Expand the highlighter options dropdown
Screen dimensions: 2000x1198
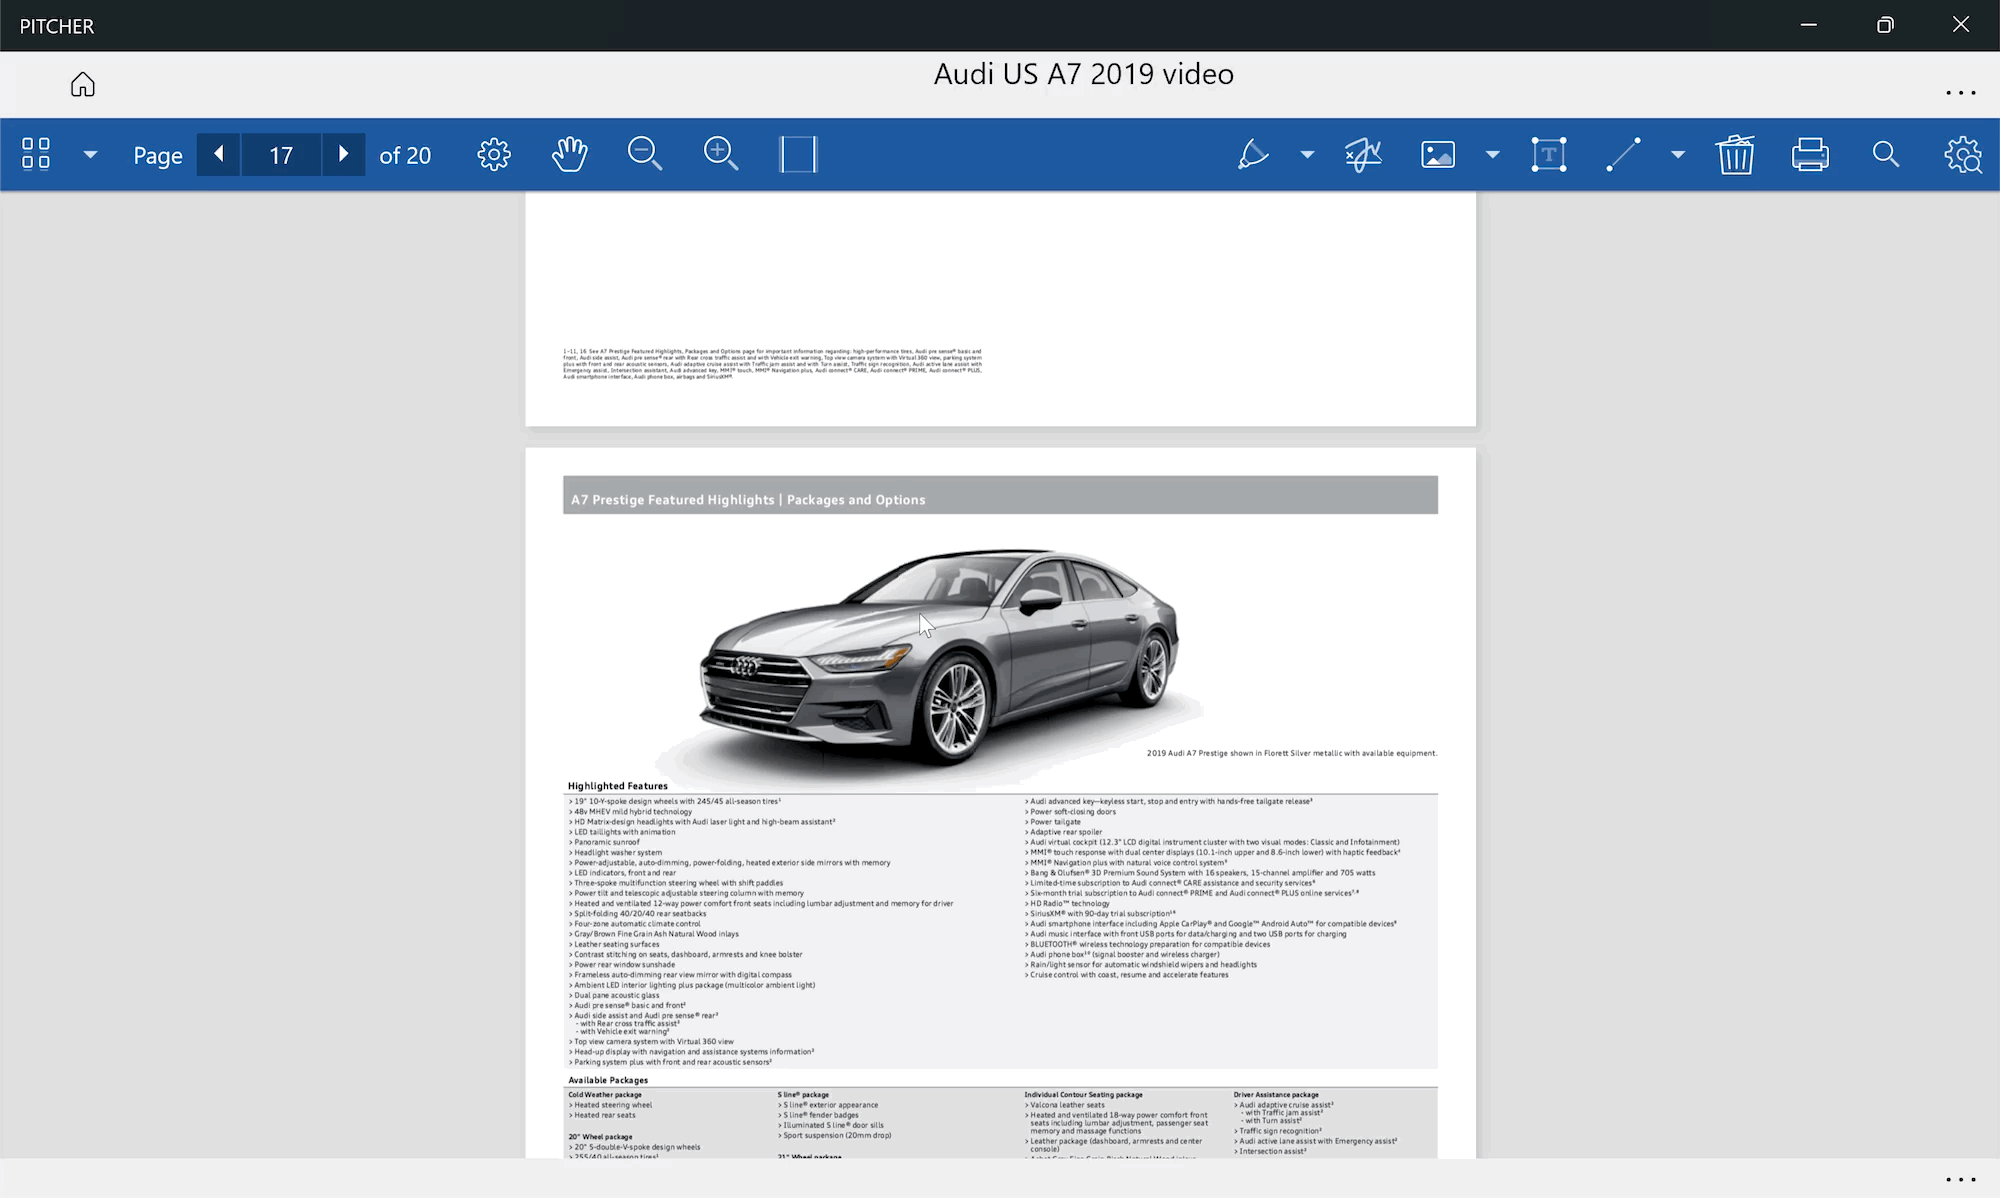(1307, 154)
